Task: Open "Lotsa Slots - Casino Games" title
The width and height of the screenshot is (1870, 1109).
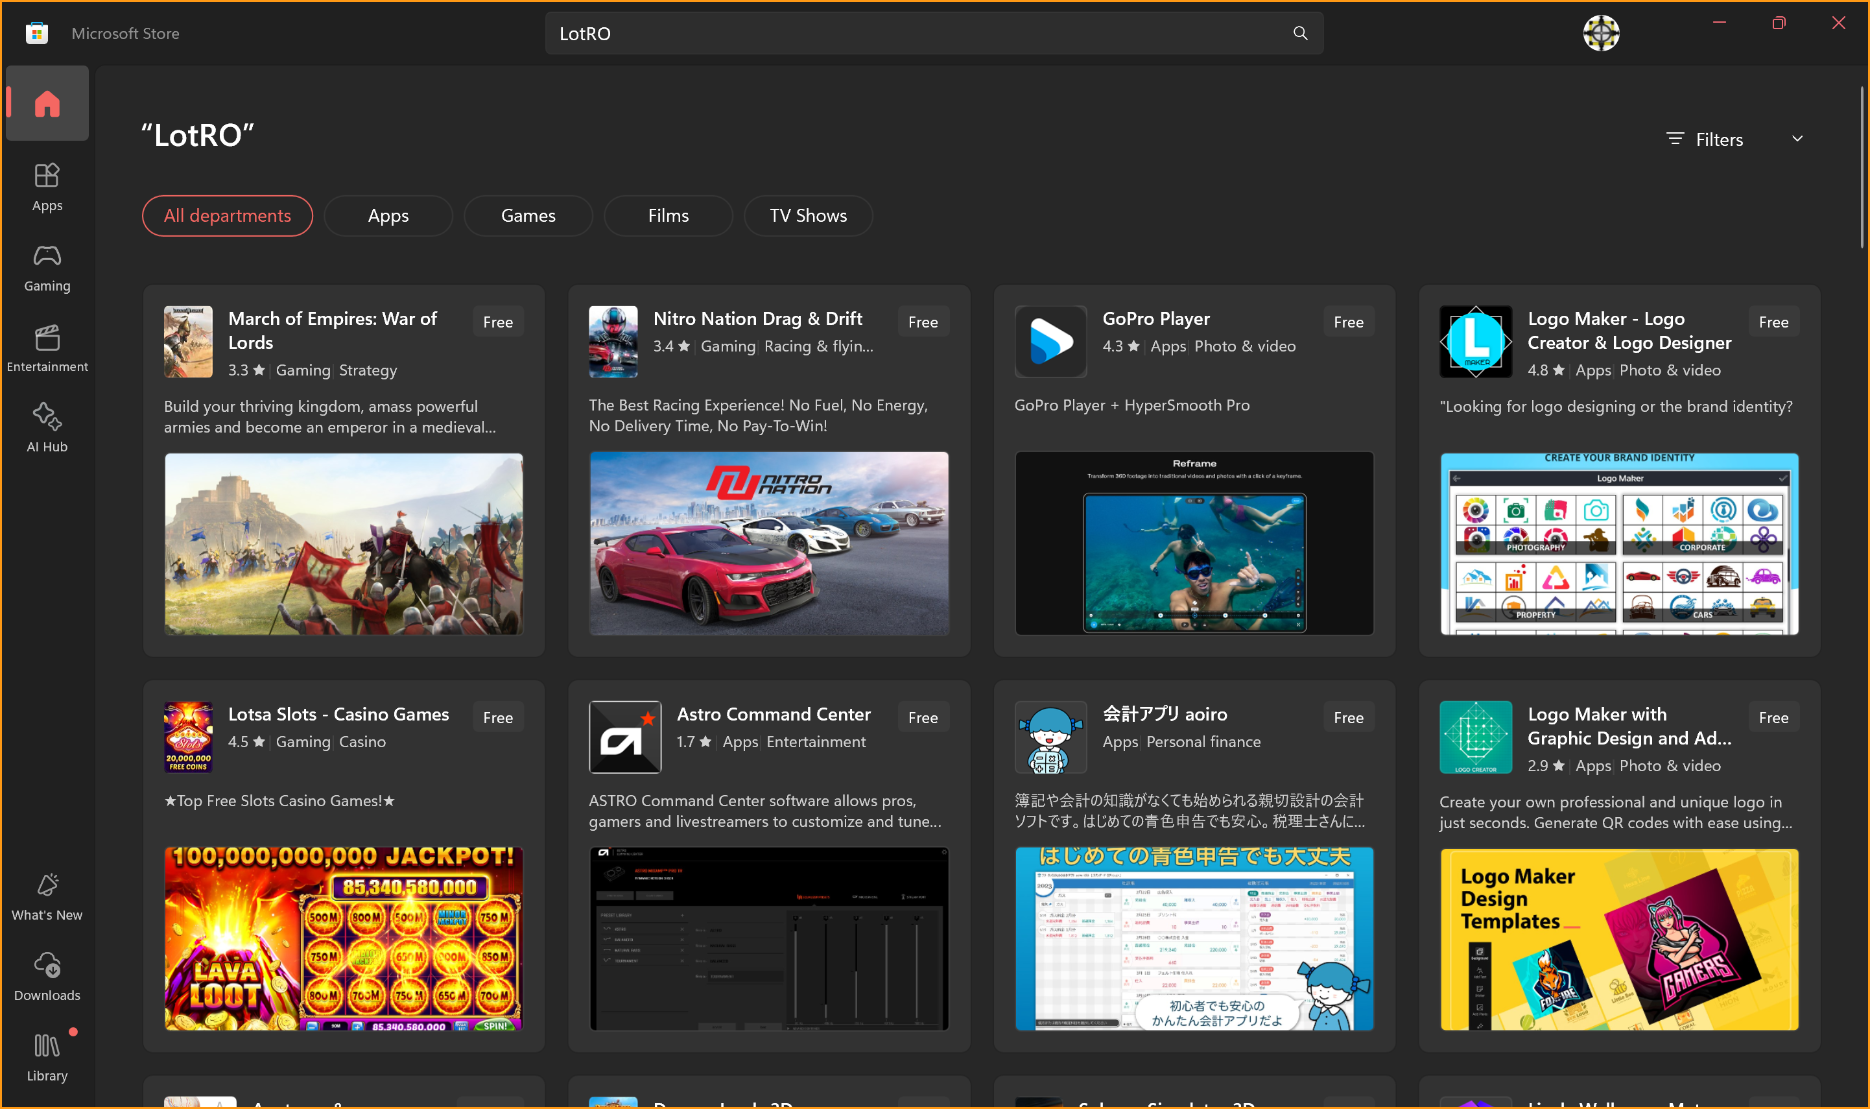Action: (x=339, y=714)
